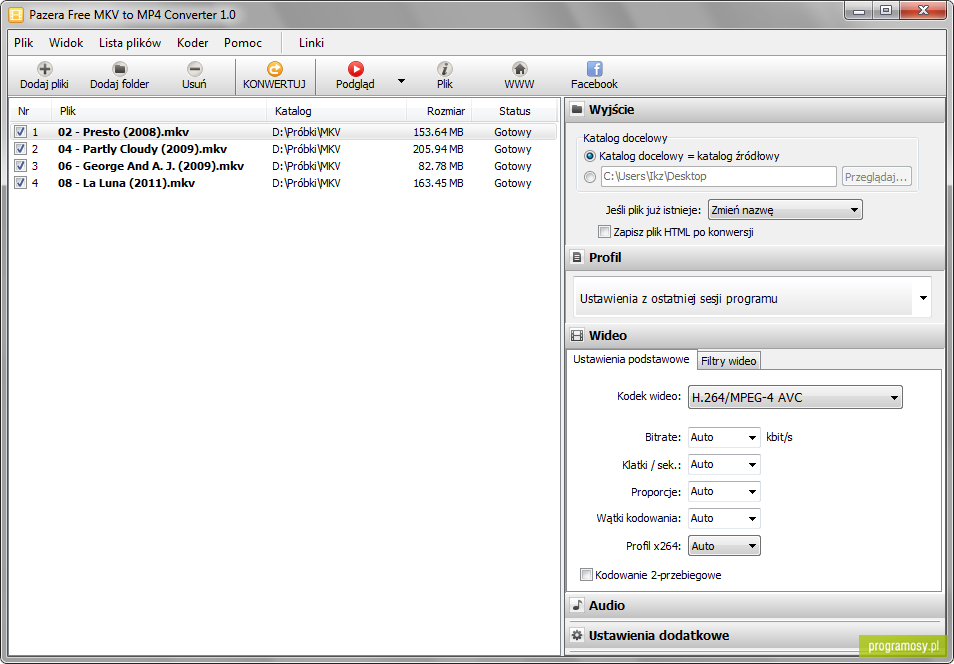954x664 pixels.
Task: Select the 04 - Partly Cloudy (2009).mkv filename
Action: (x=142, y=149)
